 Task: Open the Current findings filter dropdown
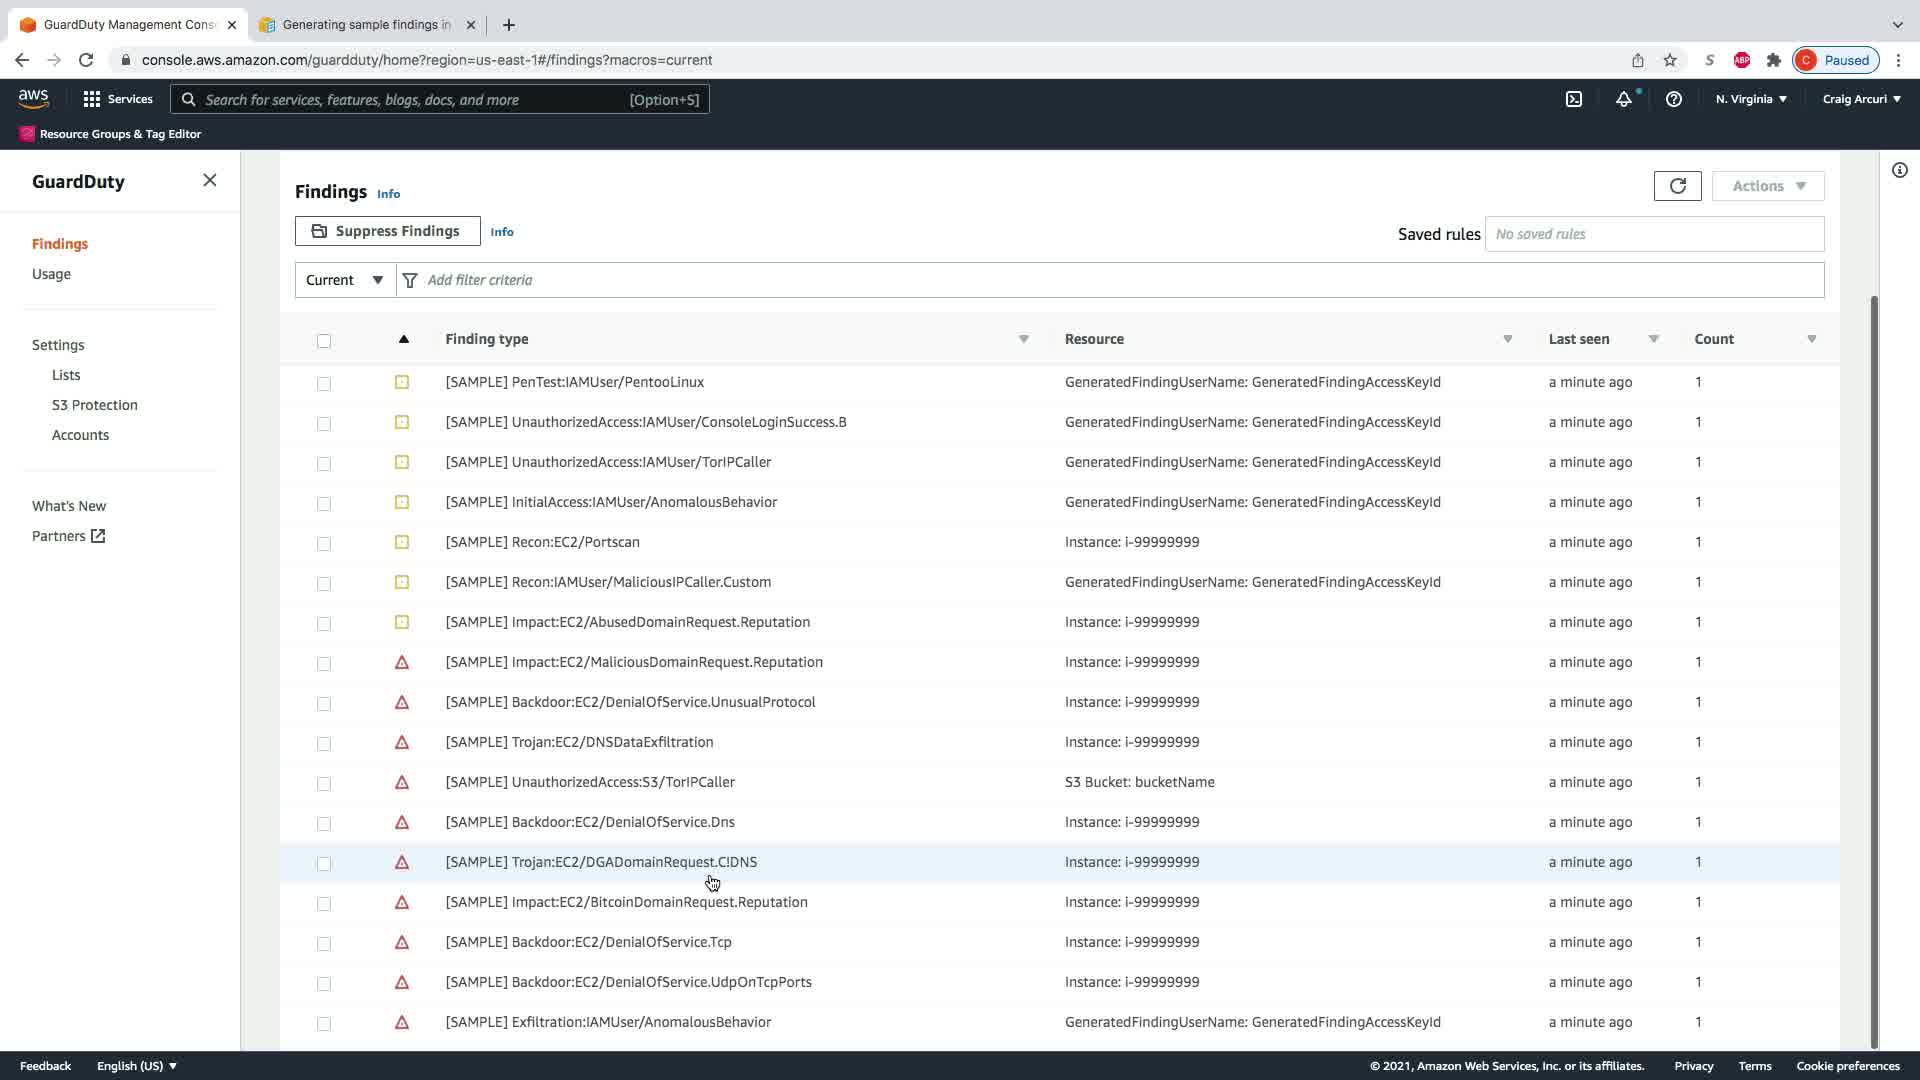click(x=345, y=280)
